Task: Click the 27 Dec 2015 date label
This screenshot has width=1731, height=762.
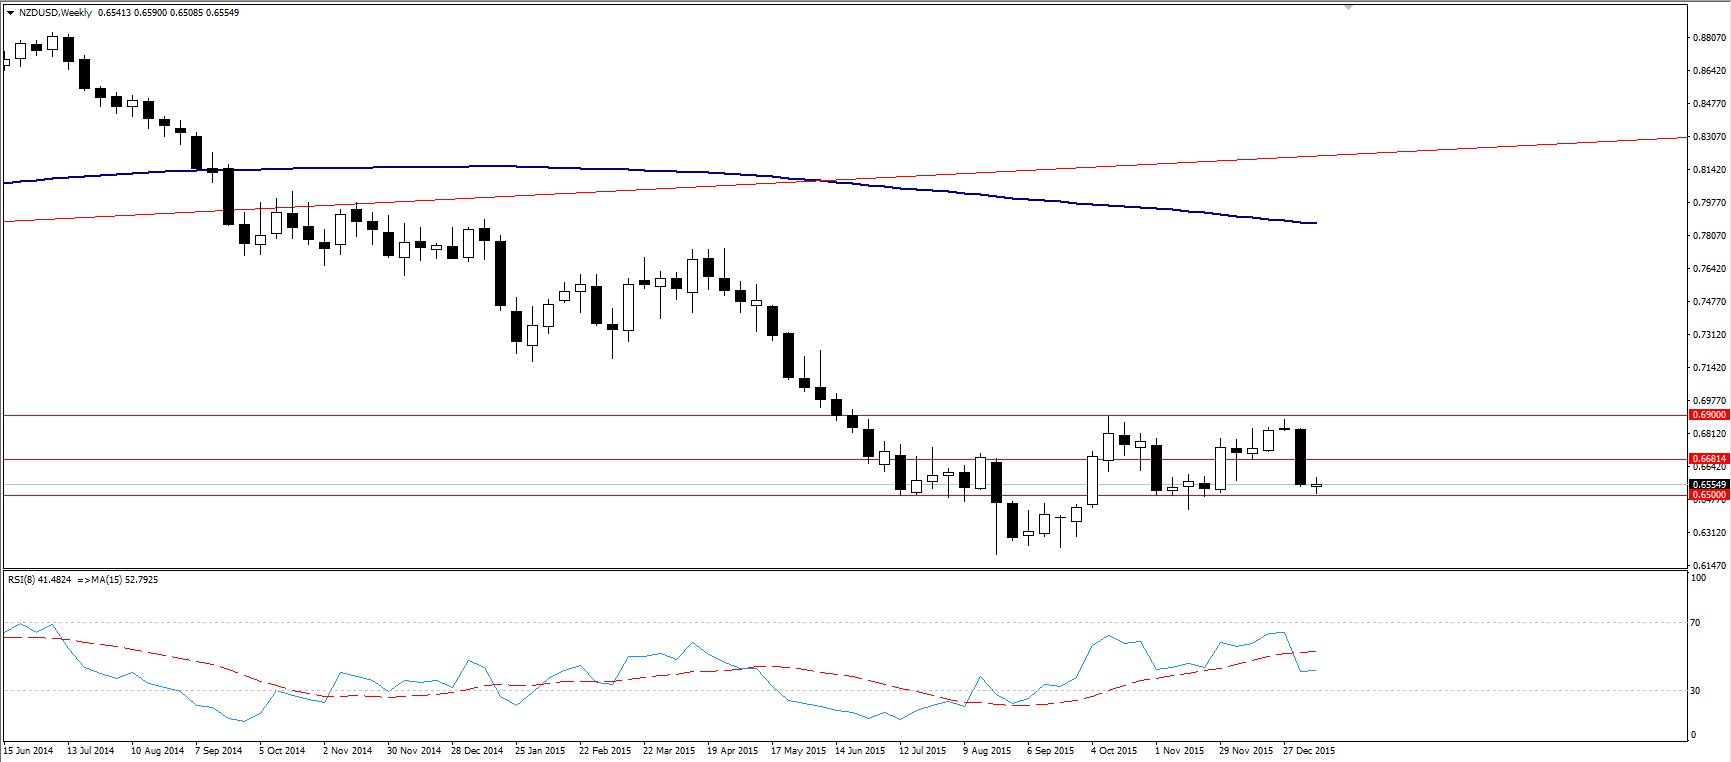Action: (x=1309, y=750)
